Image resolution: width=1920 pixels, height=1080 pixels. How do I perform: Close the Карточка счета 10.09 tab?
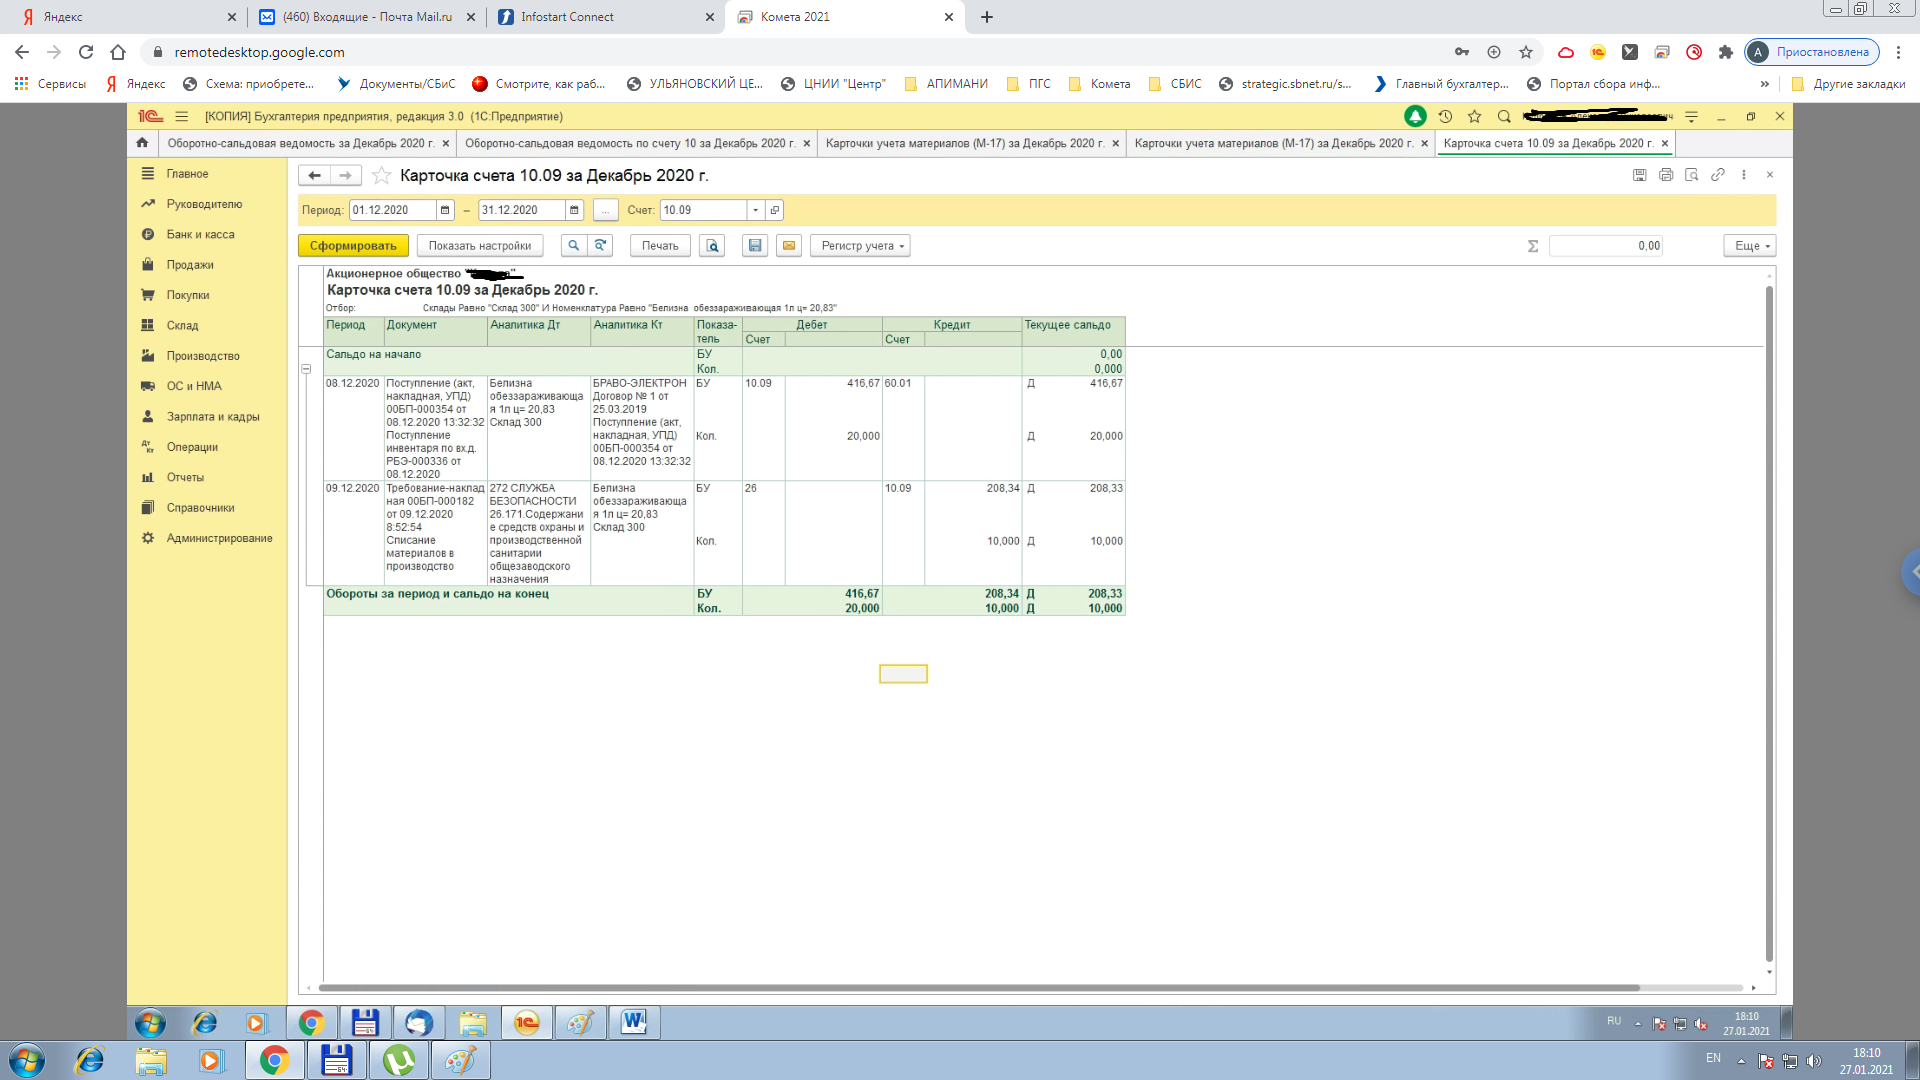(x=1665, y=143)
